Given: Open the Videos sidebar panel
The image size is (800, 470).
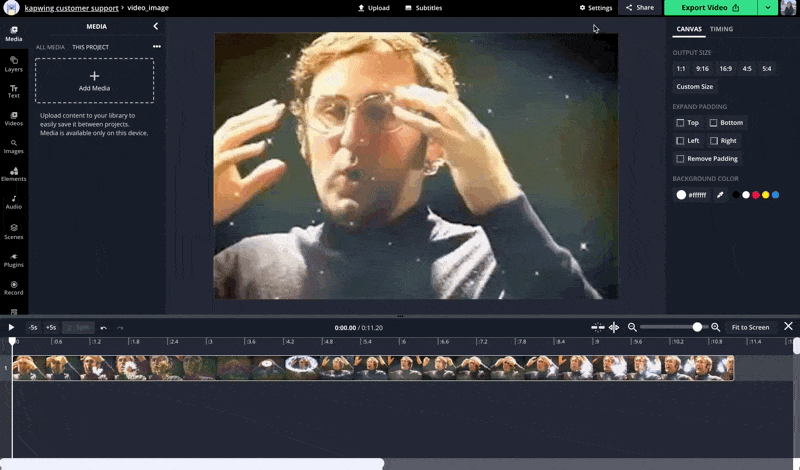Looking at the screenshot, I should (14, 119).
